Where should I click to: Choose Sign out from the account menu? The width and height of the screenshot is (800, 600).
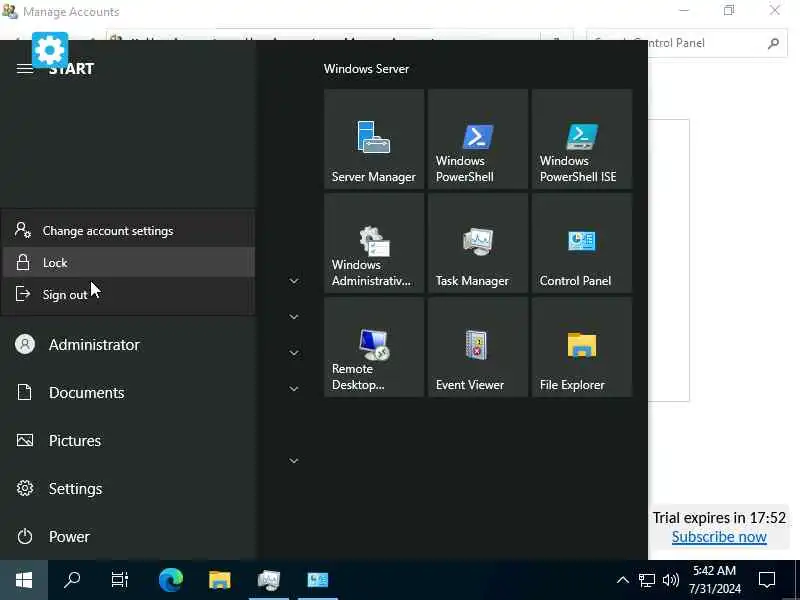coord(128,294)
